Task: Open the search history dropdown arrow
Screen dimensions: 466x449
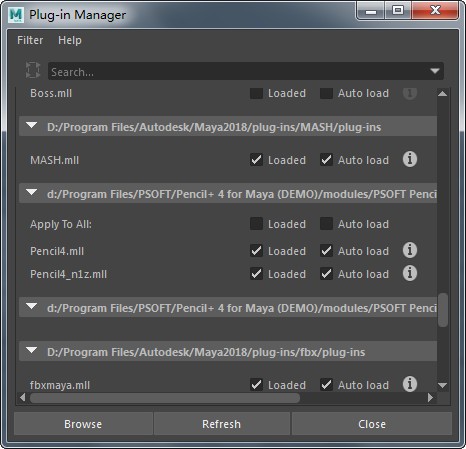Action: [435, 71]
